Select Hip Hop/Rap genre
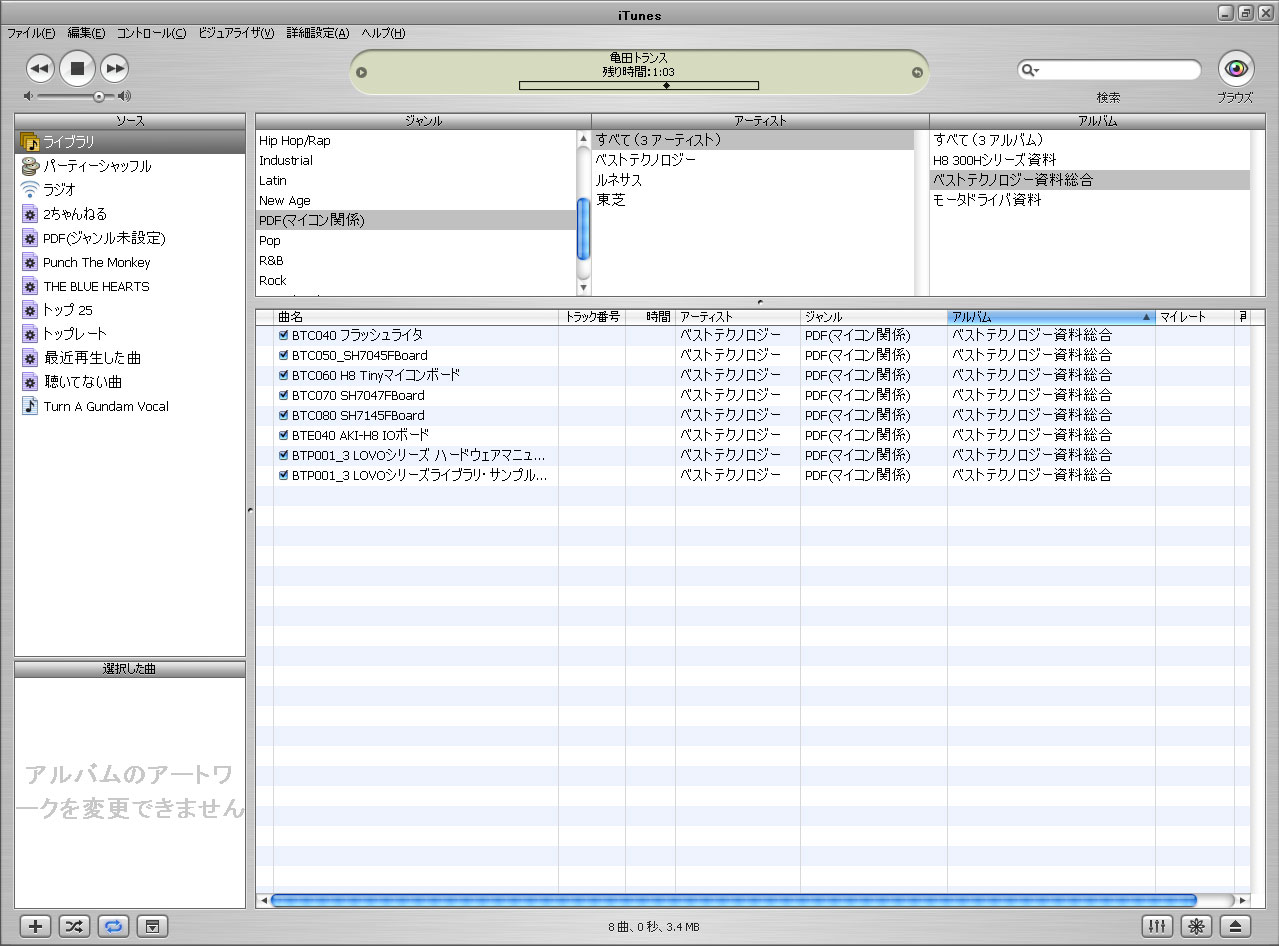Screen dimensions: 1279x946 click(416, 140)
